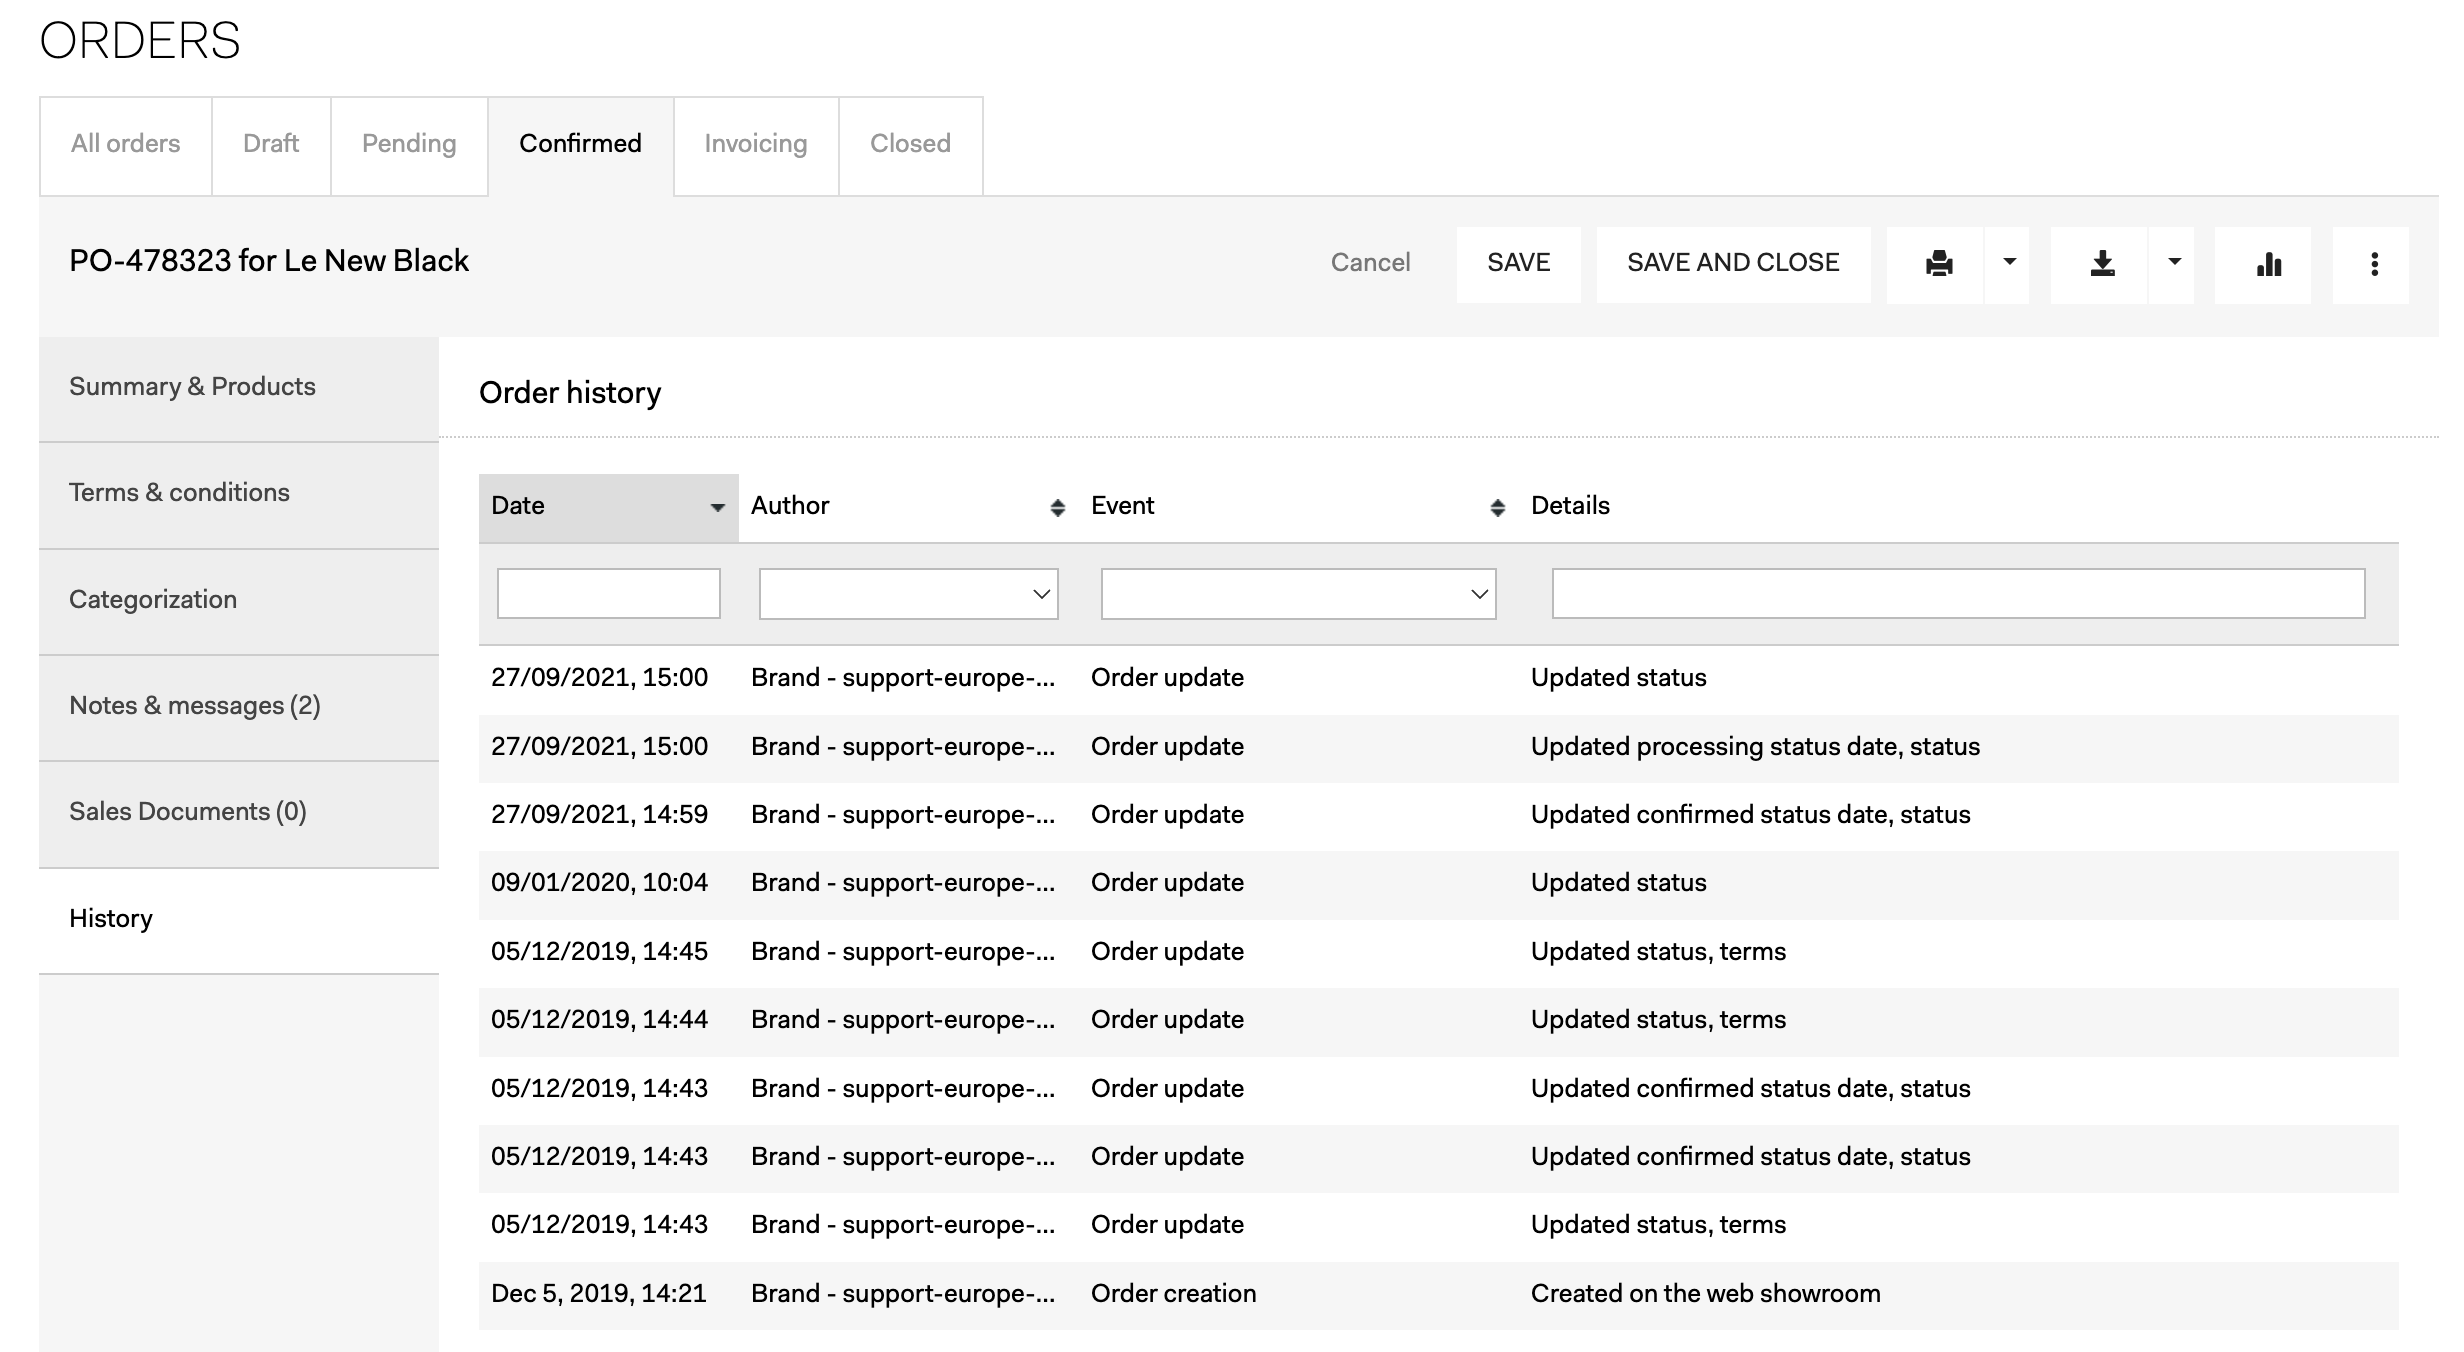Expand the print options dropdown arrow
The height and width of the screenshot is (1352, 2464).
coord(2009,263)
